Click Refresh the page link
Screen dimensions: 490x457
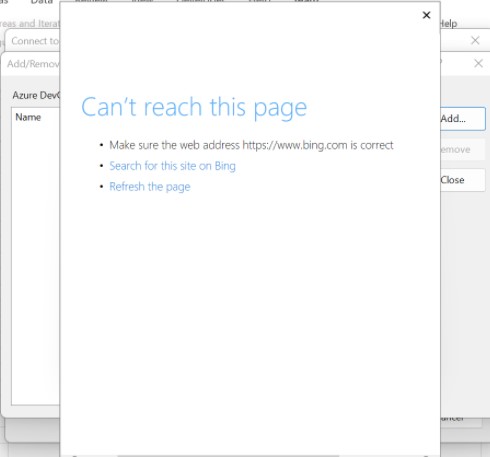coord(150,187)
